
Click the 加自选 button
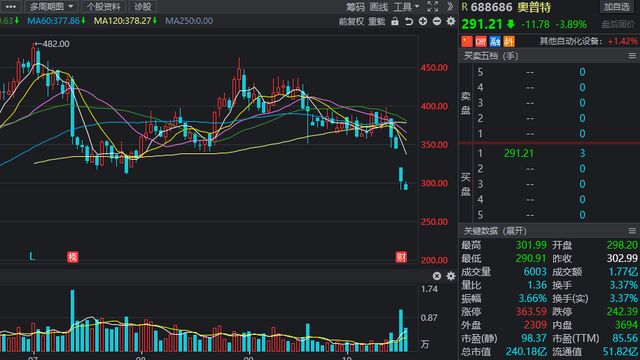tap(617, 7)
